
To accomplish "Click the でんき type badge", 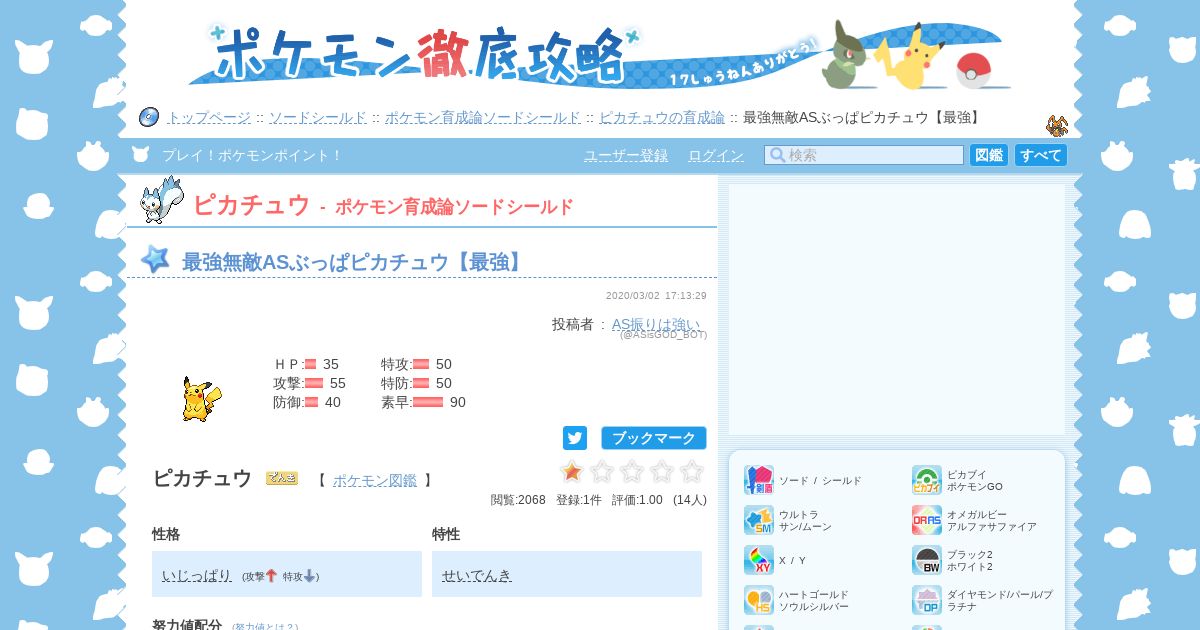I will pyautogui.click(x=282, y=478).
